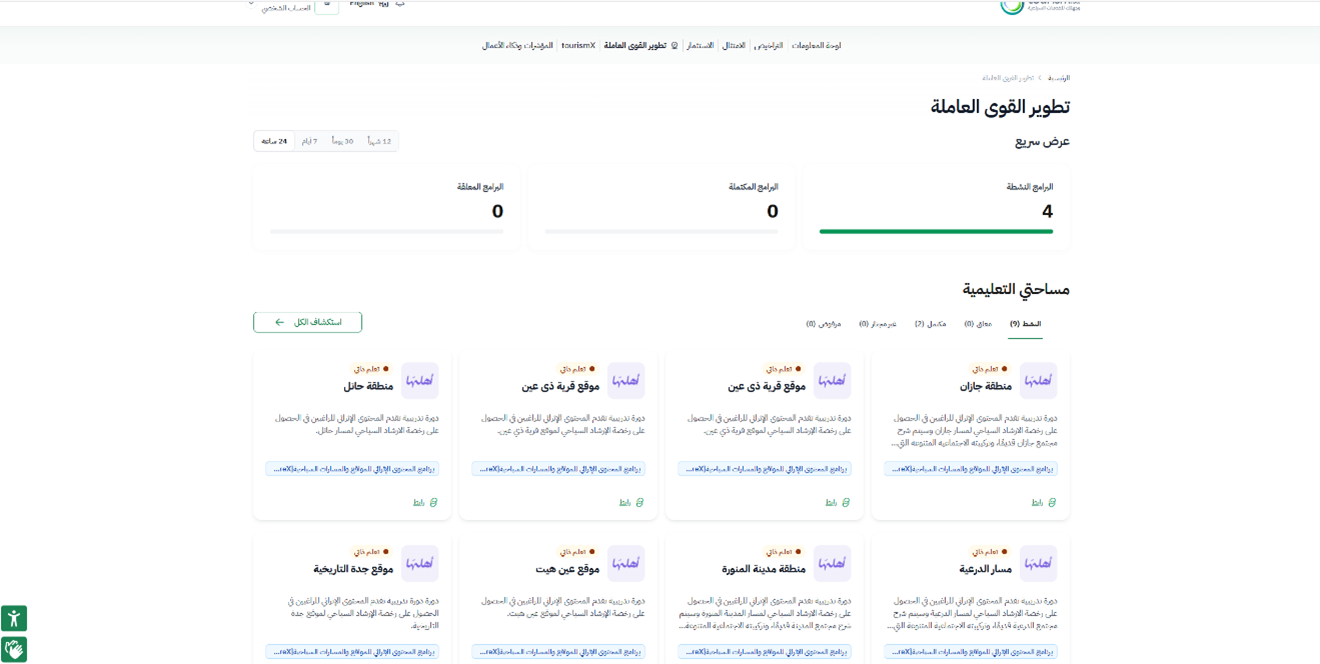Open التراخيص in the navigation bar

[769, 46]
